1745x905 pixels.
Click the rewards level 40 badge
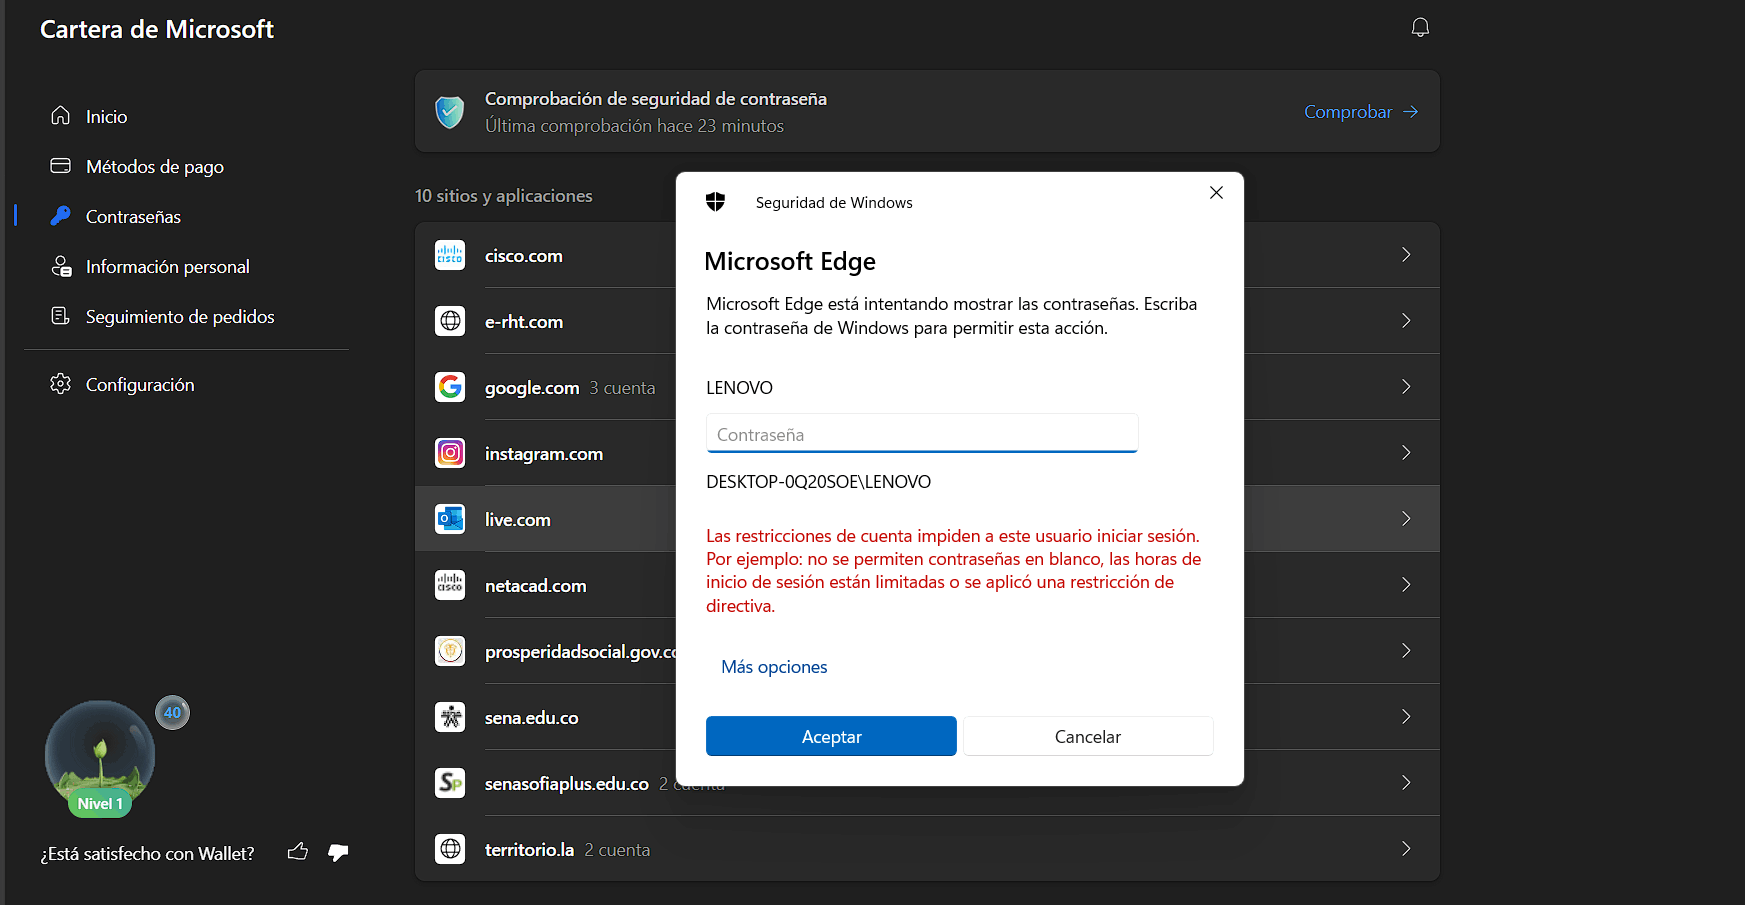(172, 713)
